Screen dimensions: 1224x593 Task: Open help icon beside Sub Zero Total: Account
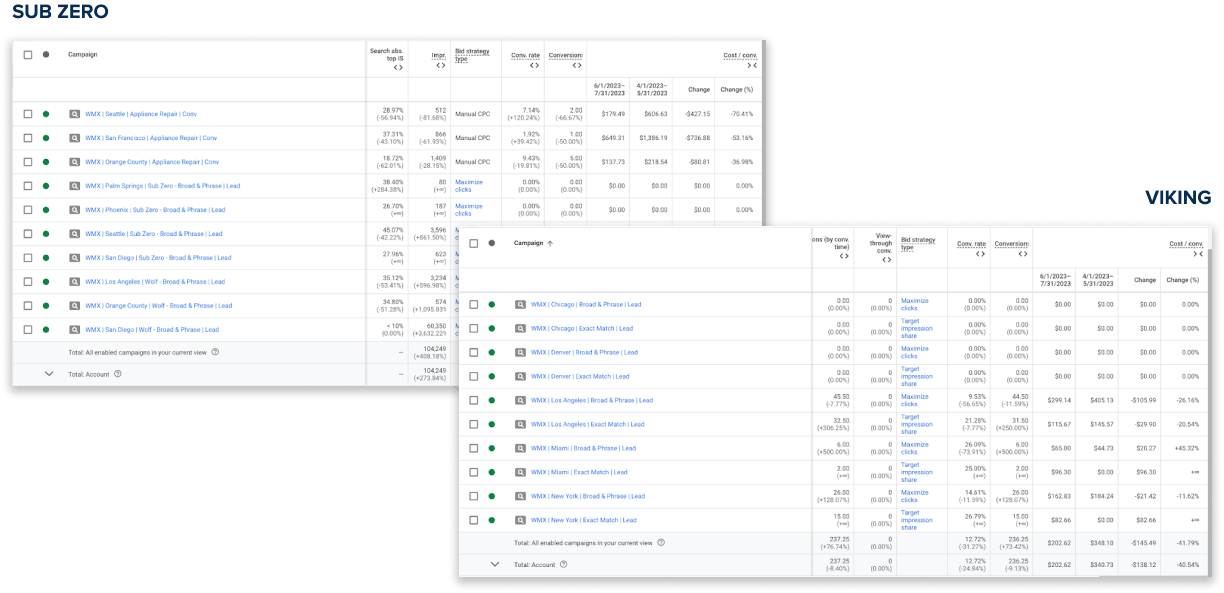click(x=118, y=374)
